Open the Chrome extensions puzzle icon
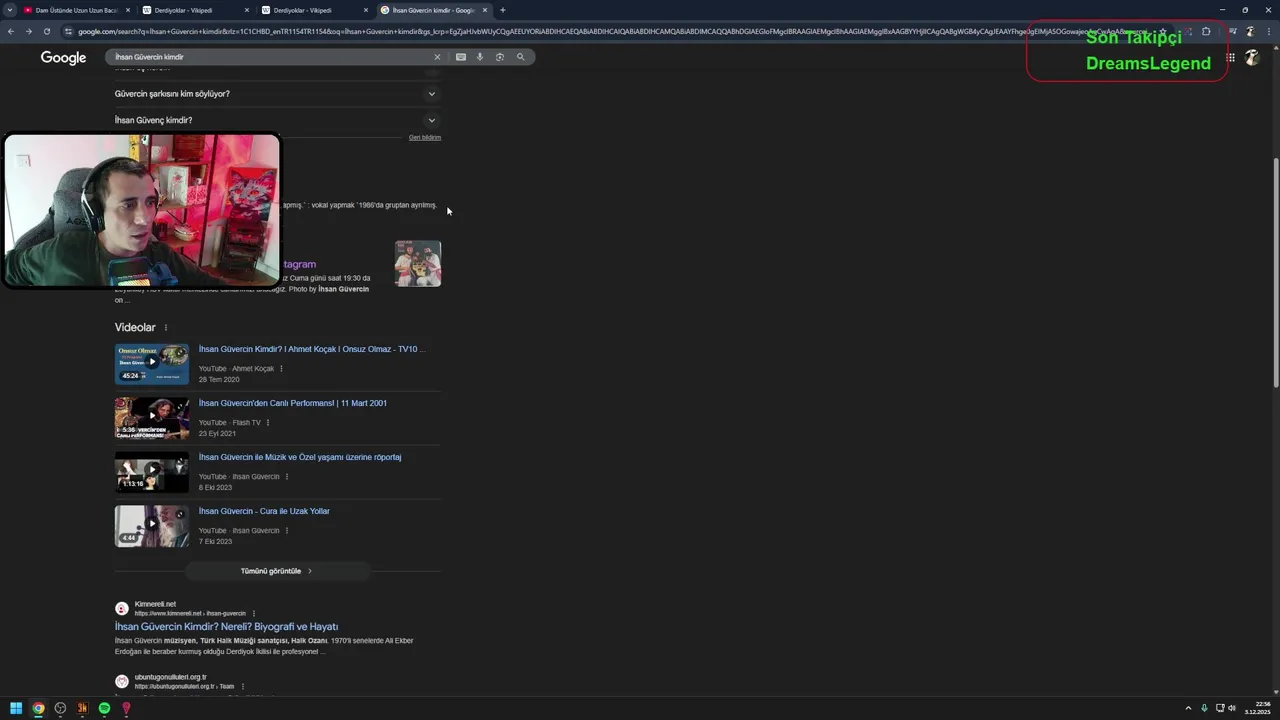This screenshot has width=1280, height=720. tap(1206, 31)
